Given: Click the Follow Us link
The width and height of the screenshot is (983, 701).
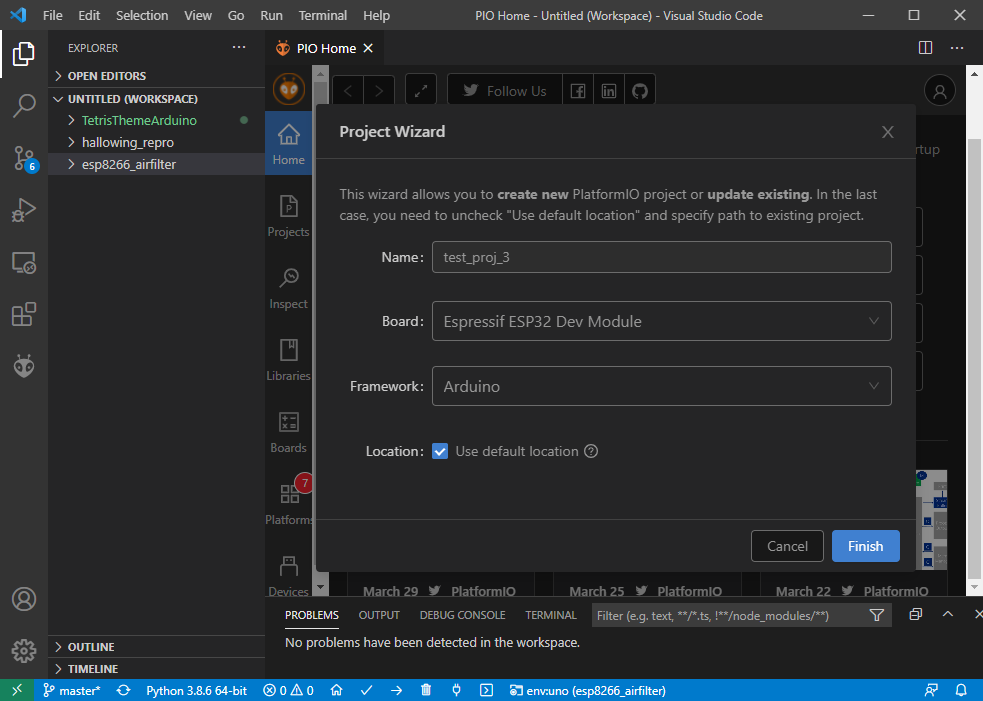Looking at the screenshot, I should tap(504, 89).
